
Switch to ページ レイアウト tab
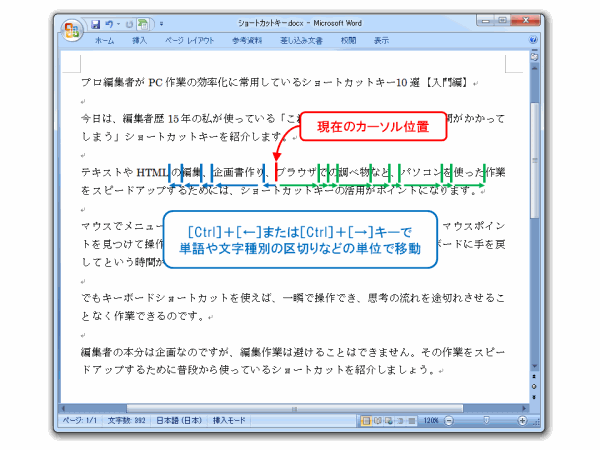point(189,40)
